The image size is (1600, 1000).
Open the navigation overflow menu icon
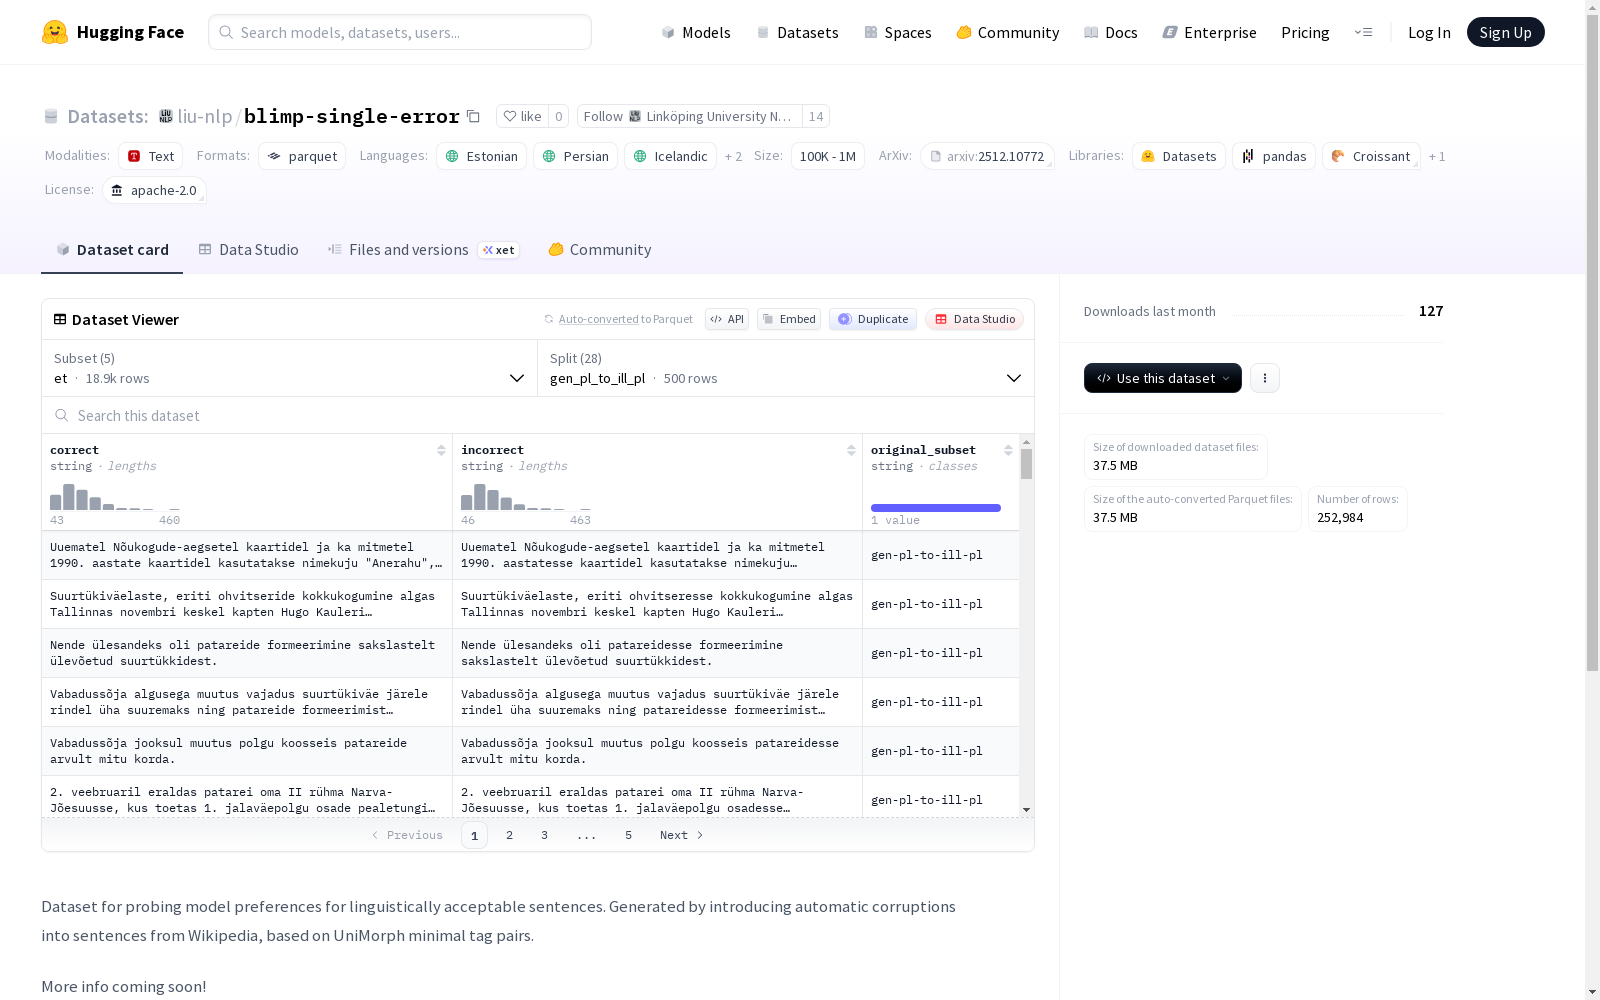click(1363, 32)
